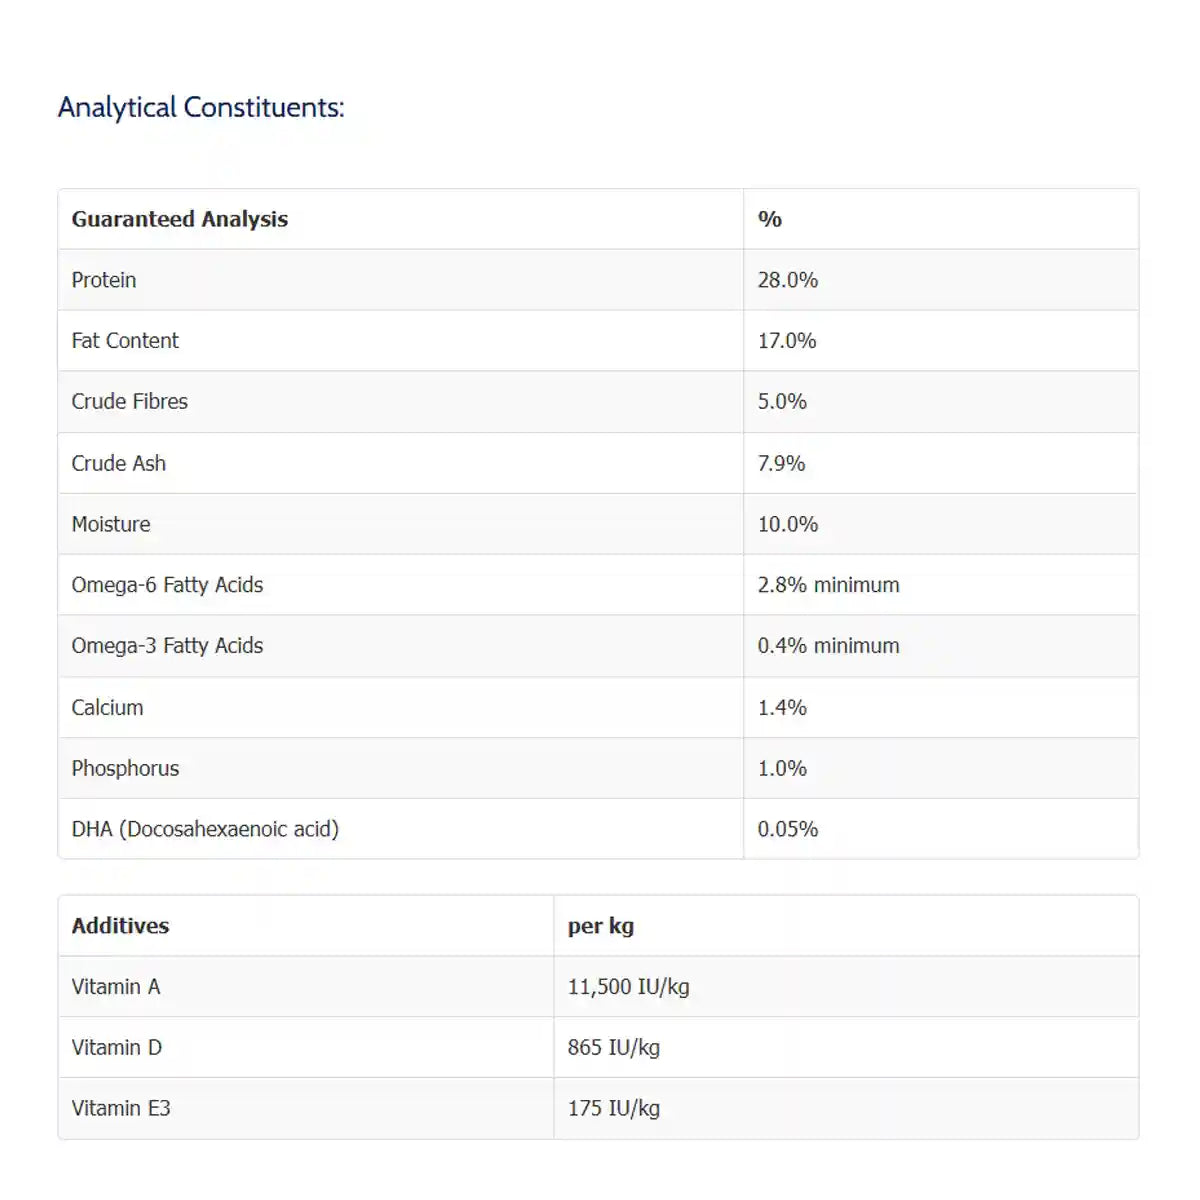This screenshot has width=1200, height=1200.
Task: Select the Crude Ash row label
Action: click(119, 463)
